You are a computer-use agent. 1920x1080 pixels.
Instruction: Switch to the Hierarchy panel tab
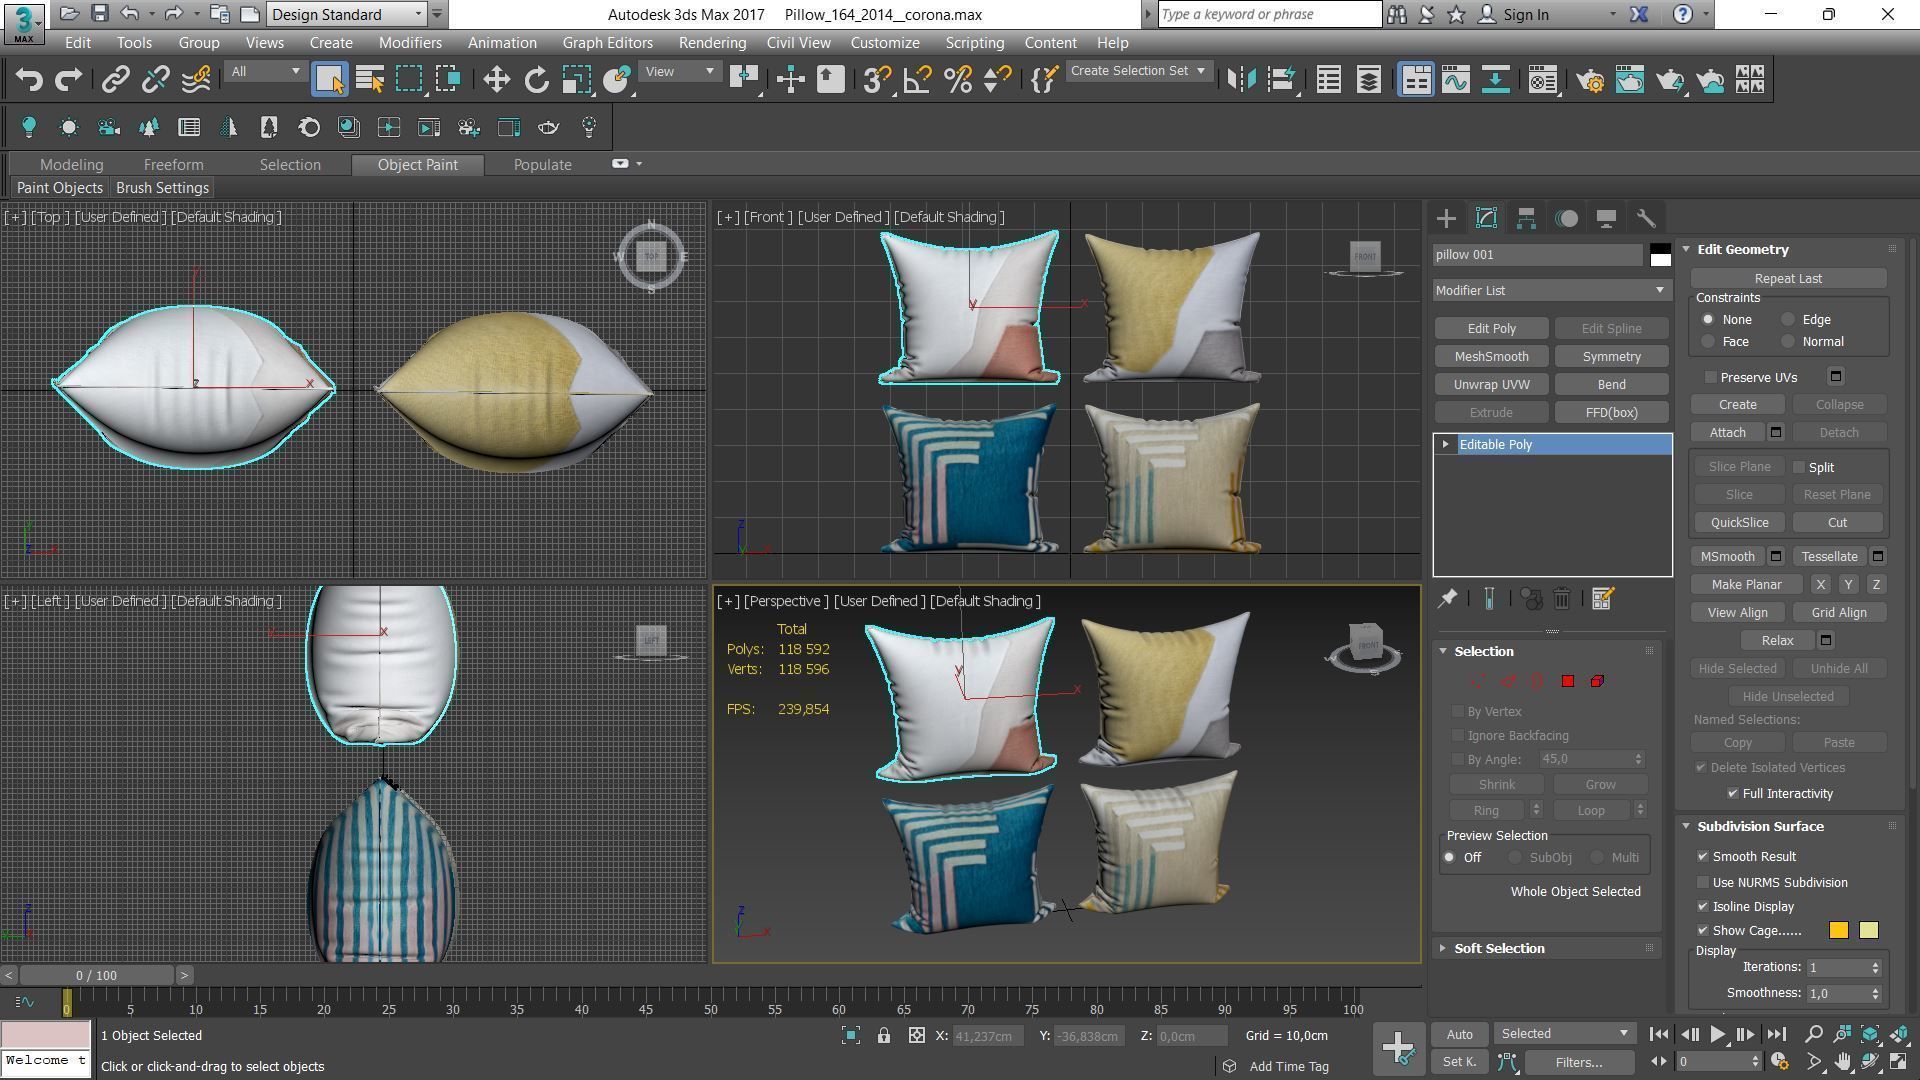pyautogui.click(x=1526, y=218)
